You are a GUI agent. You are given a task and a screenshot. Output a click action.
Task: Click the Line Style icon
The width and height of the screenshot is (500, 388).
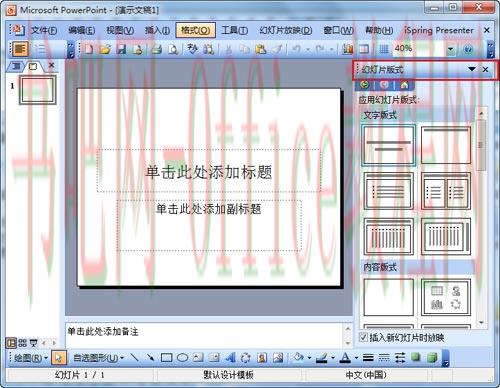point(368,358)
